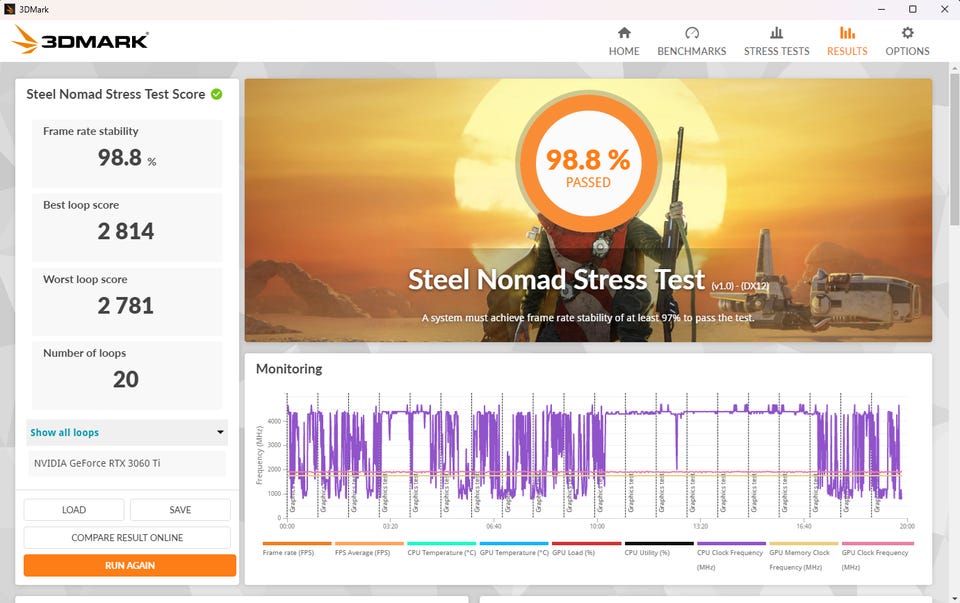Click the SAVE button
The height and width of the screenshot is (603, 960).
tap(180, 510)
